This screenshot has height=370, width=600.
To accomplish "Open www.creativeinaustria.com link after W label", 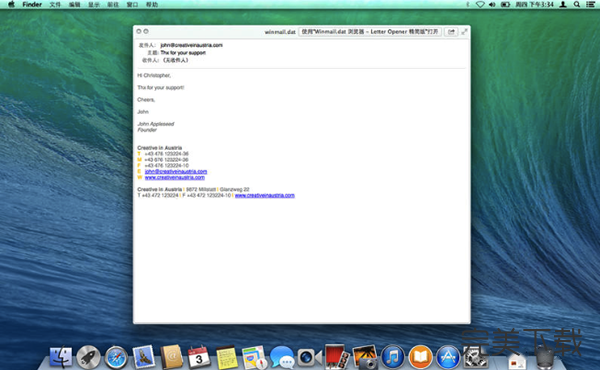I will coord(174,177).
